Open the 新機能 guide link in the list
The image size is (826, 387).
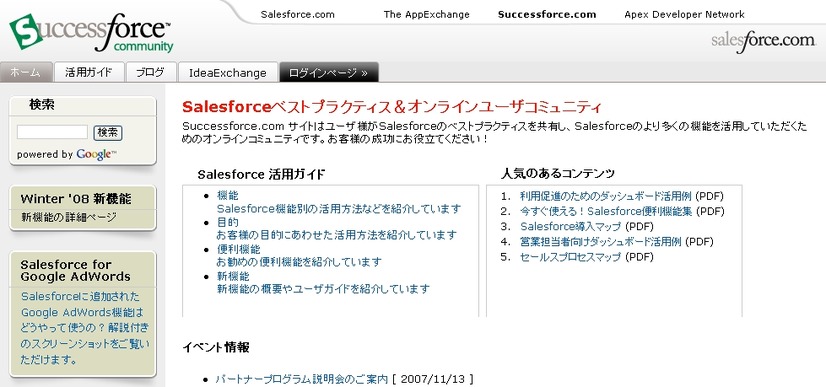[x=233, y=276]
